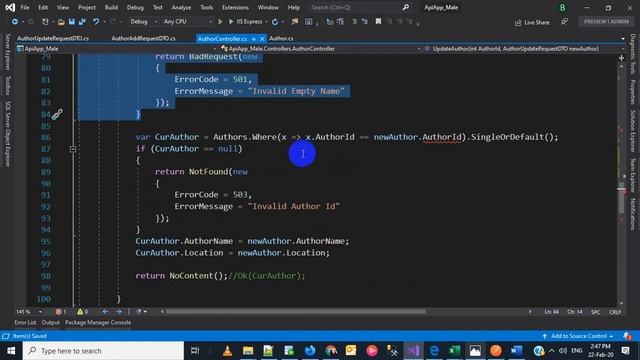Click the Type here to search box
This screenshot has width=640, height=360.
(103, 351)
